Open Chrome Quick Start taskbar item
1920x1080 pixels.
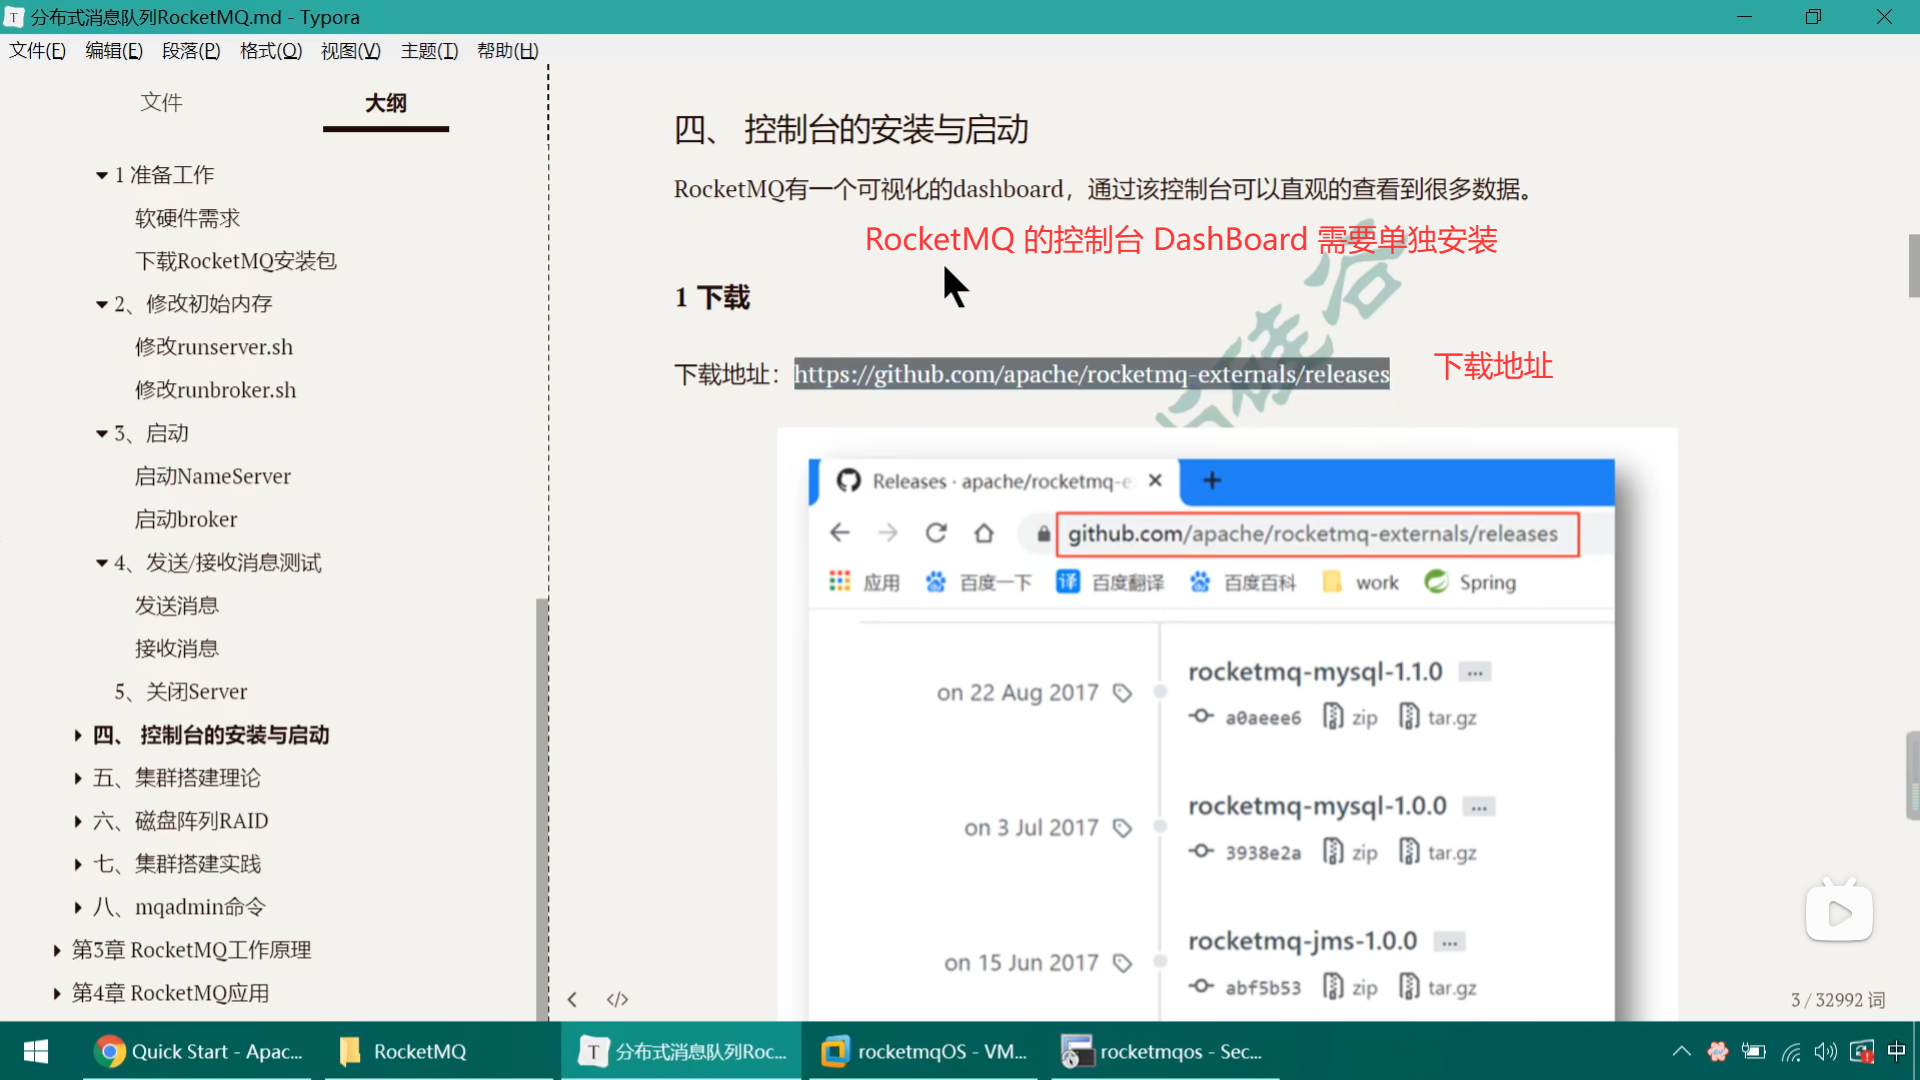[x=198, y=1051]
